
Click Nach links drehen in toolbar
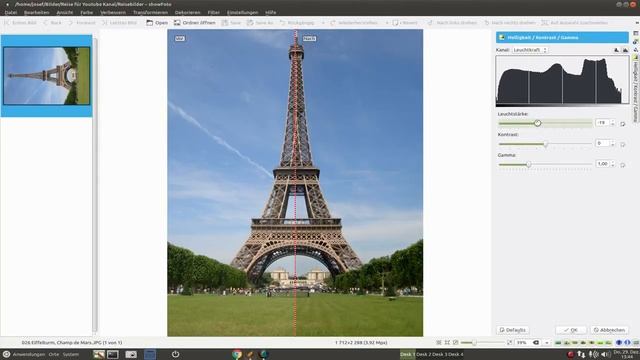pyautogui.click(x=452, y=23)
